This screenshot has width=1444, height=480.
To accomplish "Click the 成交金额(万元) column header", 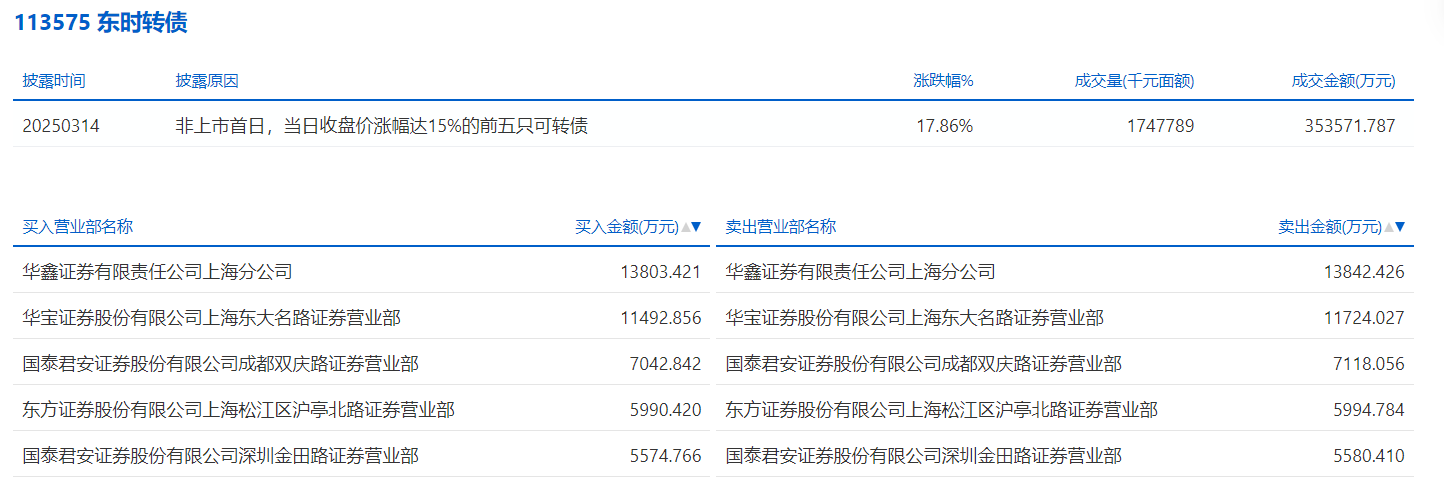I will pyautogui.click(x=1343, y=81).
